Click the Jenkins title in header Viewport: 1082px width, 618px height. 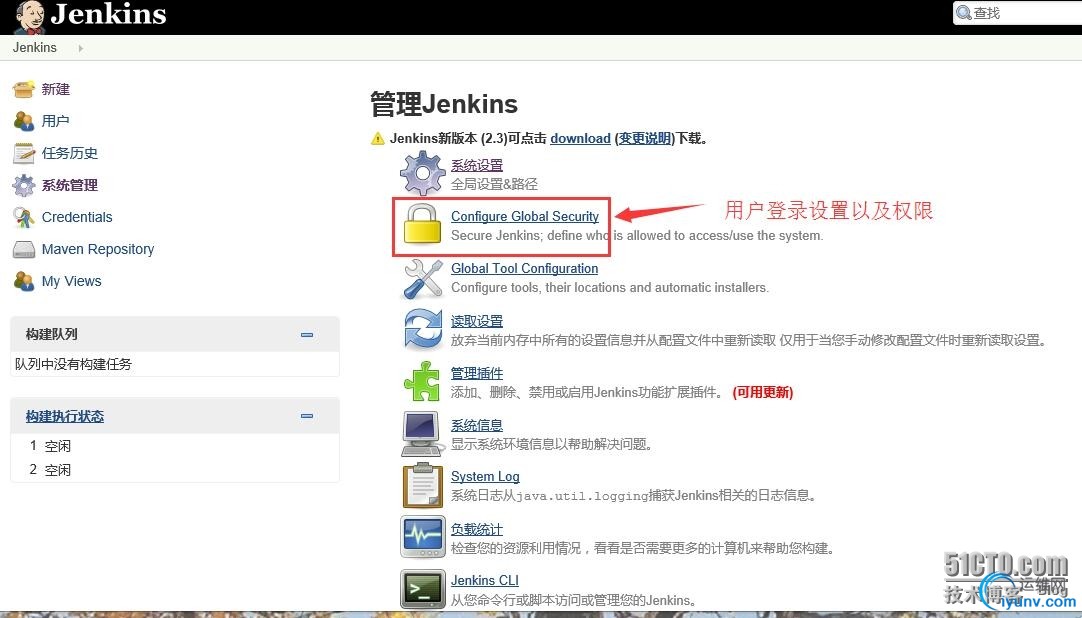[108, 14]
